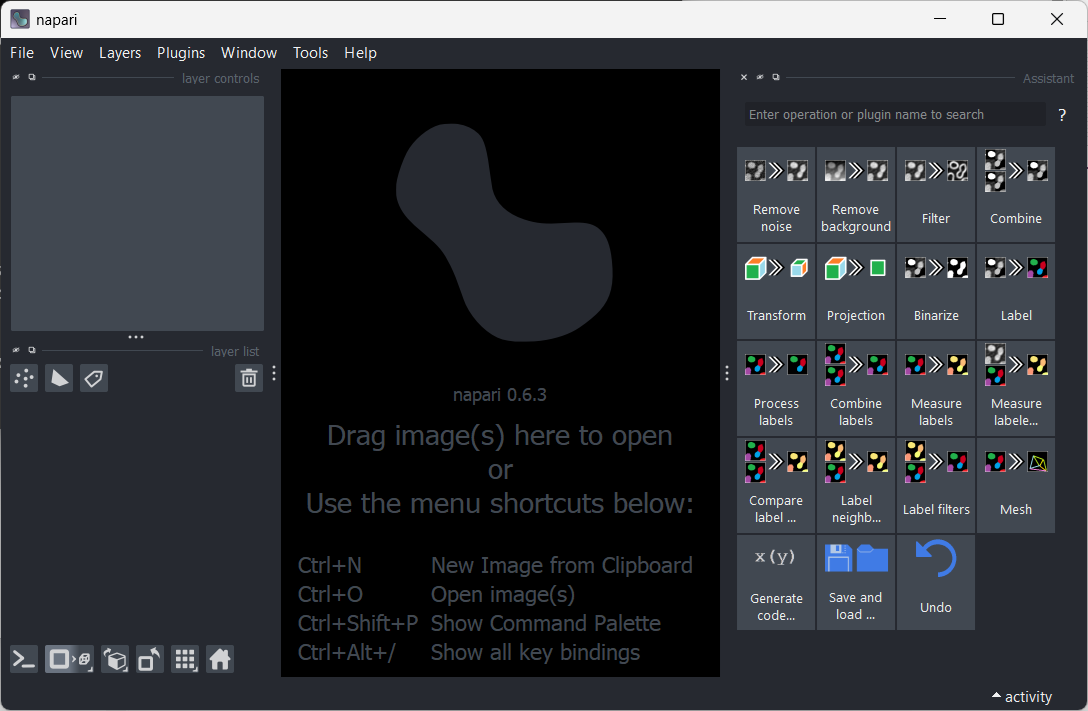Open the File menu
This screenshot has height=711, width=1088.
point(22,53)
